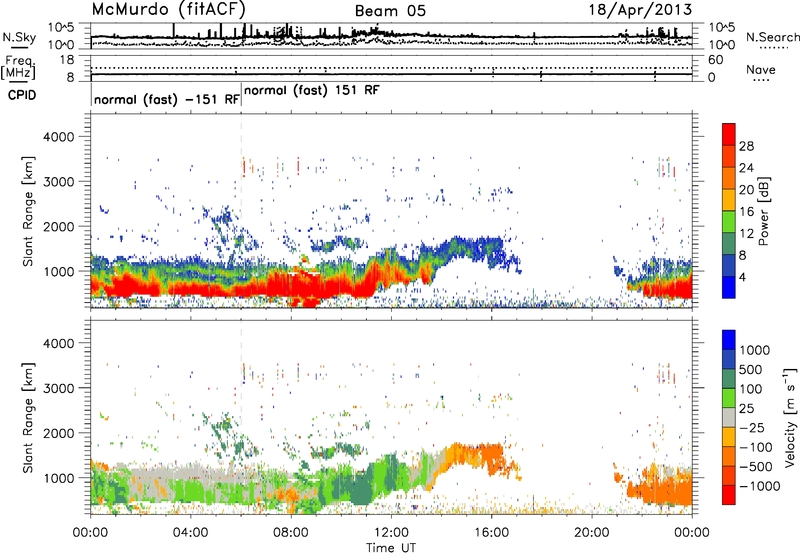800x554 pixels.
Task: Click the 04:00 time tick label
Action: point(190,533)
